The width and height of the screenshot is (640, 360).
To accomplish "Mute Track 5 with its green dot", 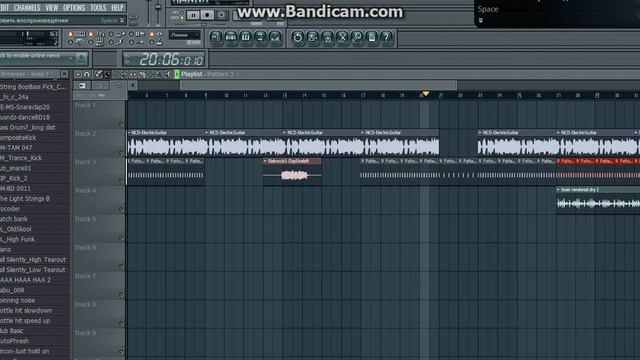I will pos(121,238).
